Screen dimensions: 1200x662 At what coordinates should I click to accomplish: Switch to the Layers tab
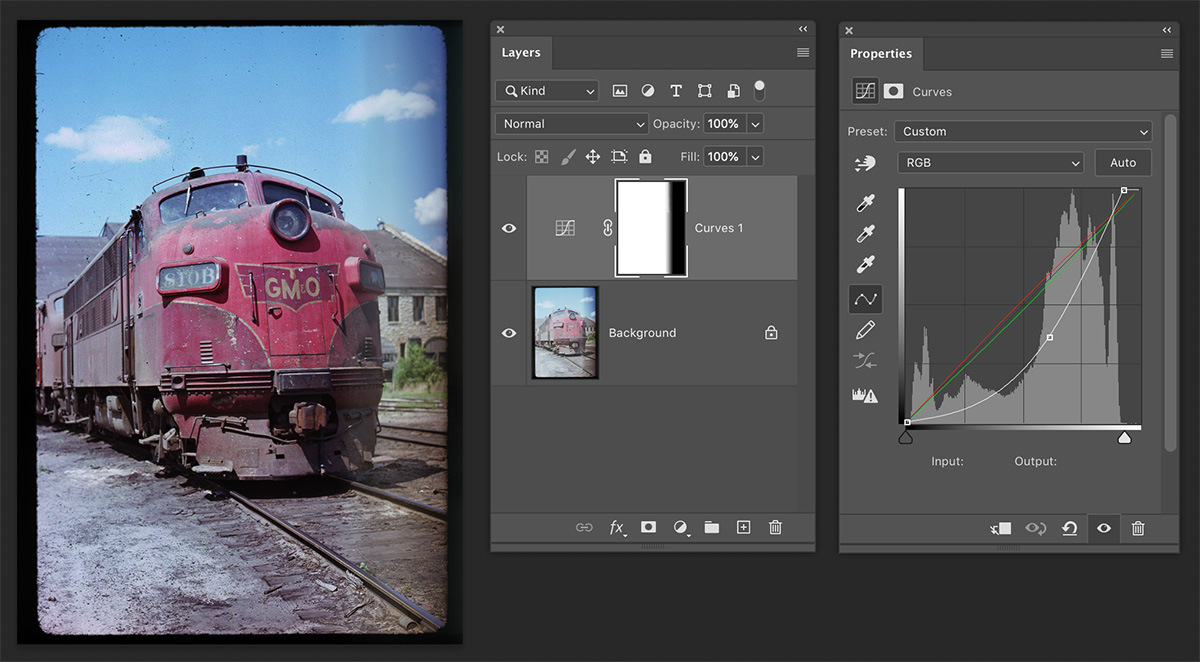pos(521,52)
